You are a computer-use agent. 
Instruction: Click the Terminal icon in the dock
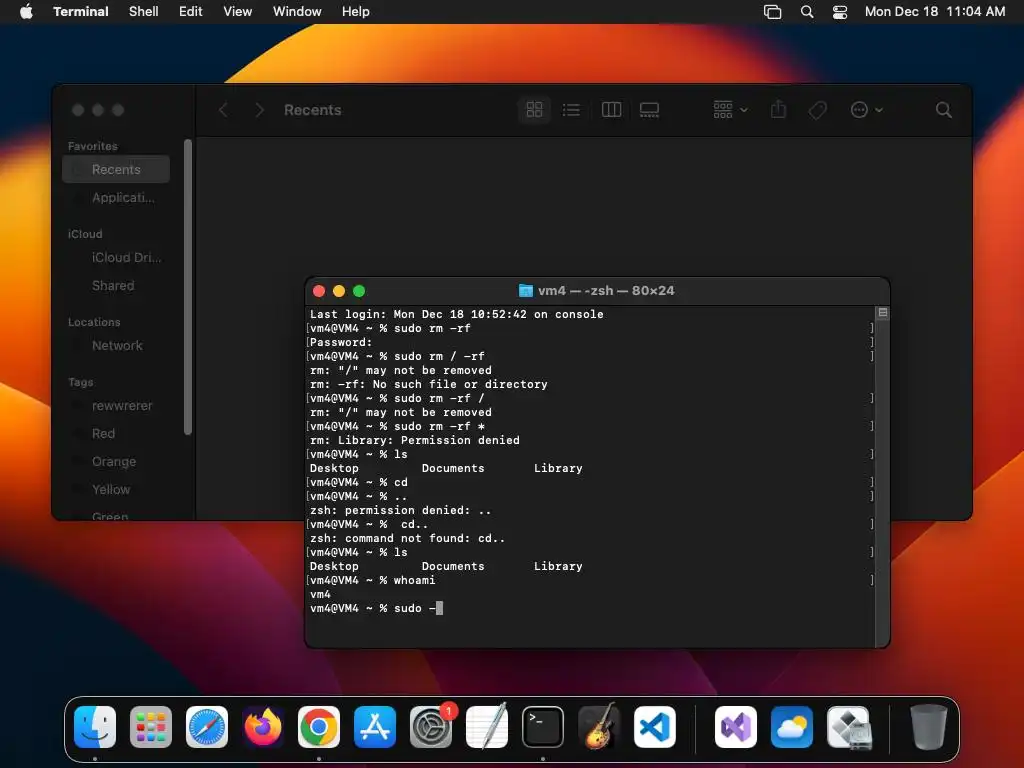543,727
